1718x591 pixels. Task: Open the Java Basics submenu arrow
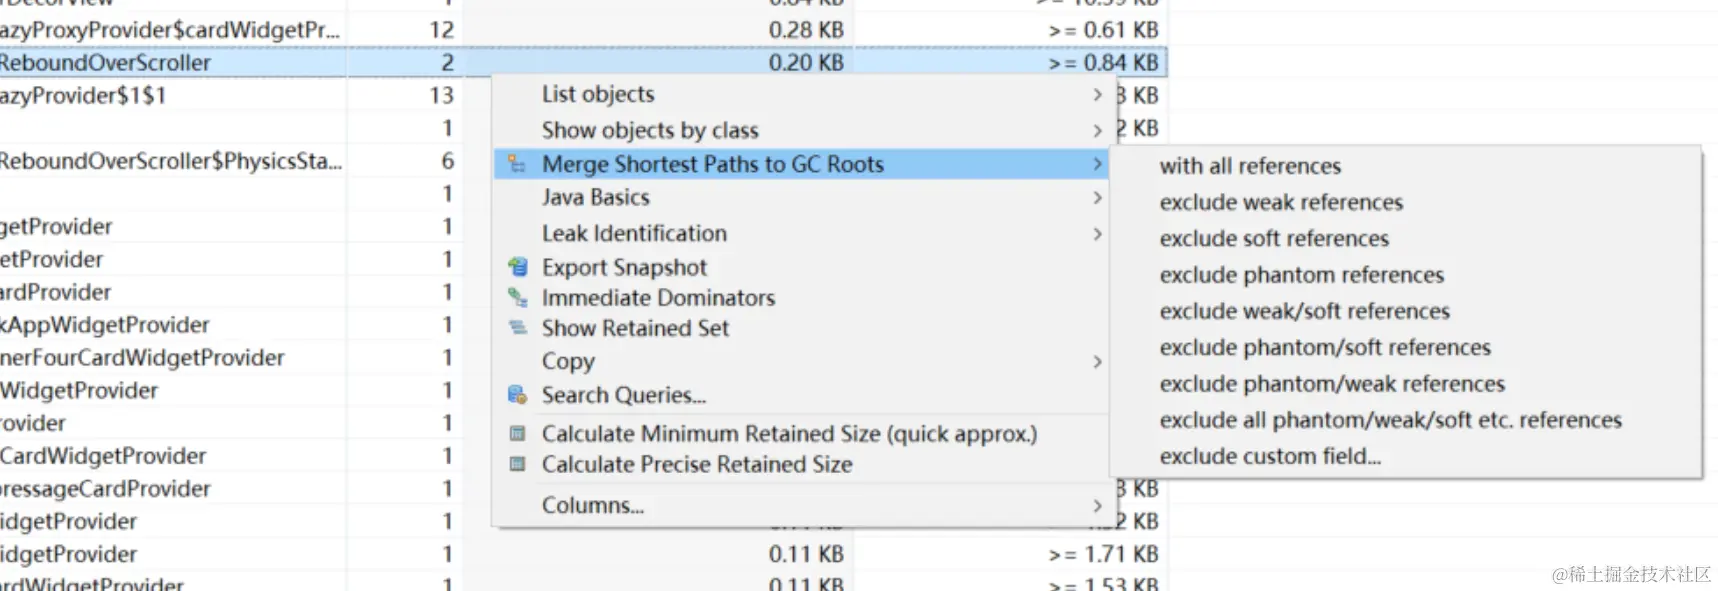[x=1097, y=197]
